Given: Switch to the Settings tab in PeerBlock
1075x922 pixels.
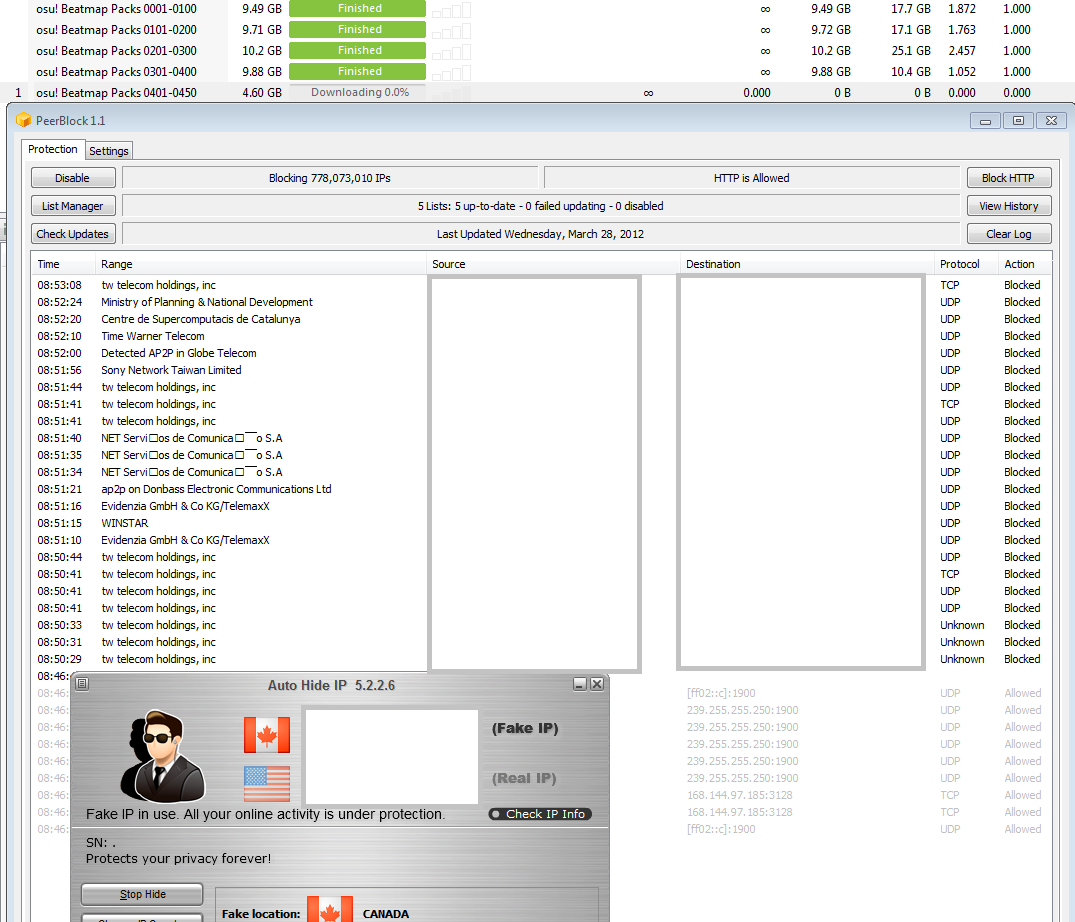Looking at the screenshot, I should pos(108,151).
